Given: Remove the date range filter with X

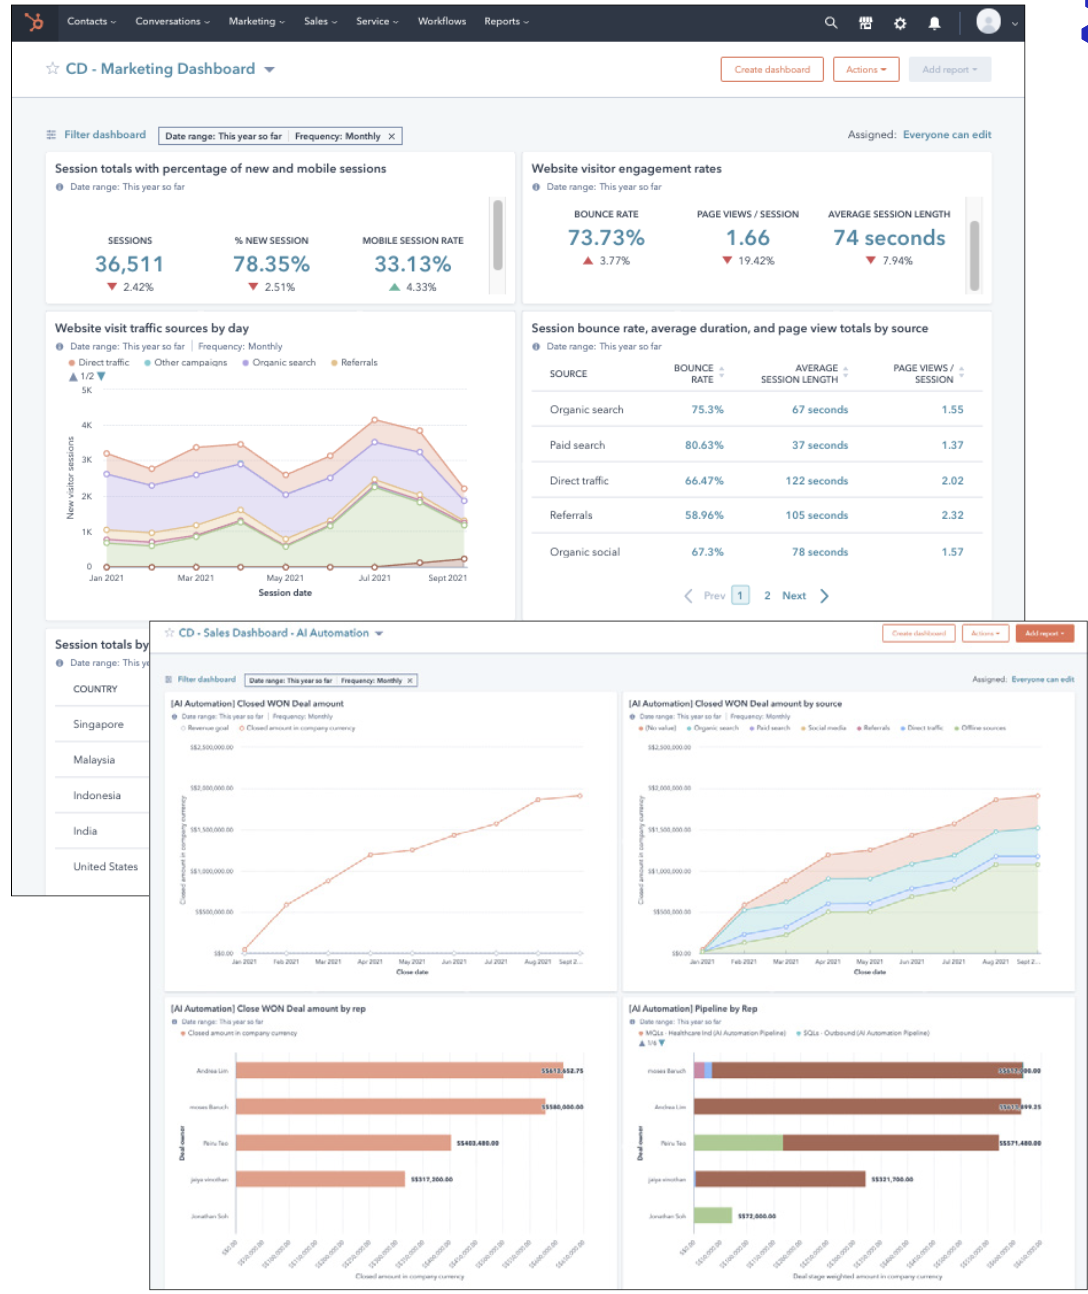Looking at the screenshot, I should [x=392, y=136].
